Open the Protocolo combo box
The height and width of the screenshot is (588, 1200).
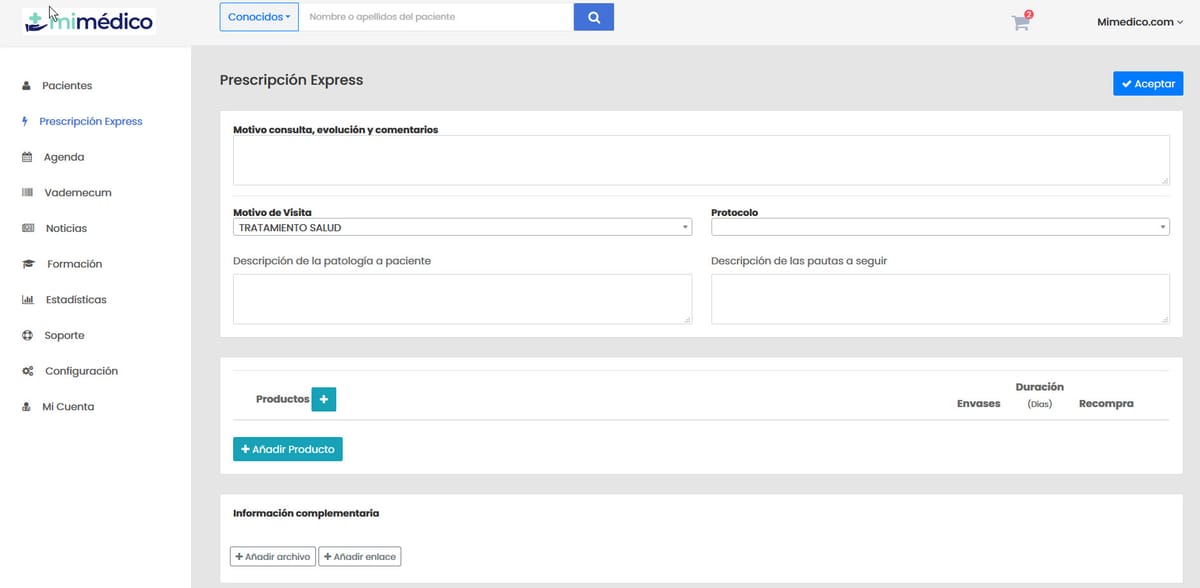click(x=939, y=228)
